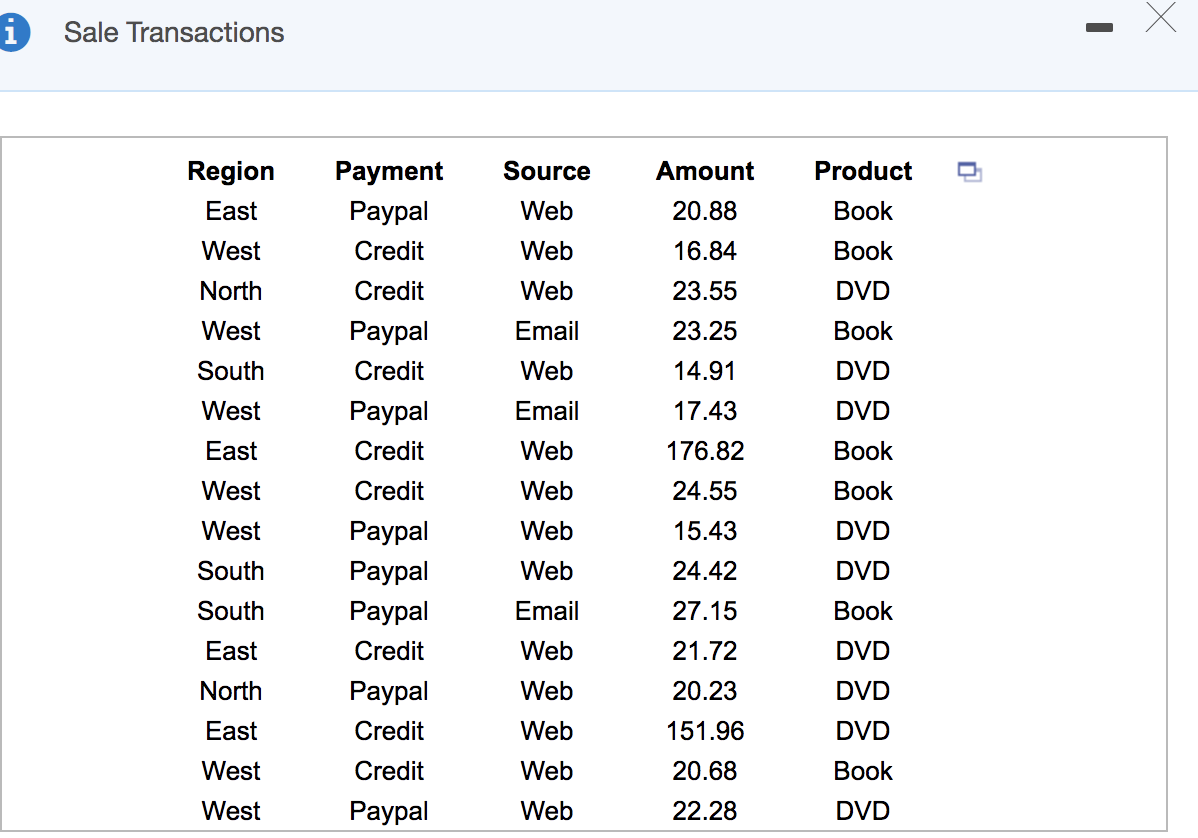1198x838 pixels.
Task: Close the Sale Transactions dialog
Action: point(1161,18)
